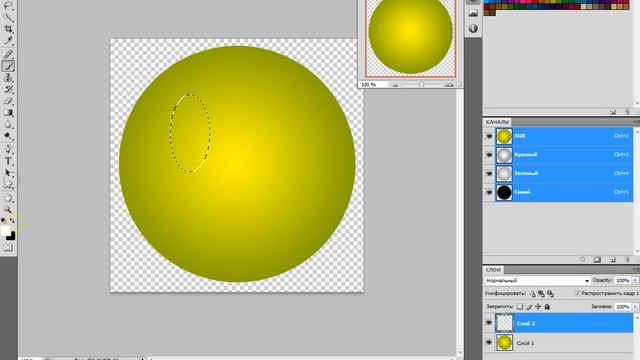Select the Pen tool
The height and width of the screenshot is (360, 640).
click(x=8, y=149)
